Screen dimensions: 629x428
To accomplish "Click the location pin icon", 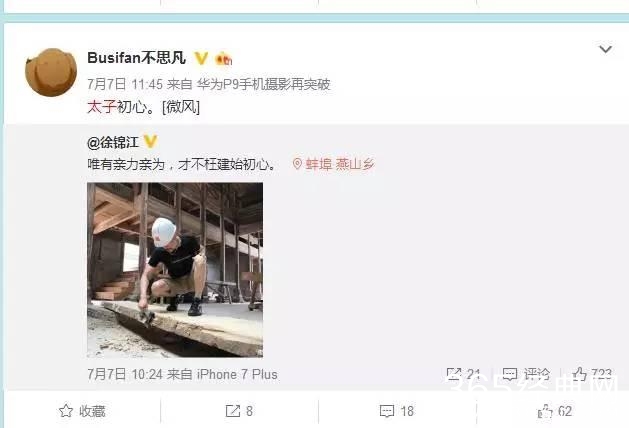I will tap(297, 164).
